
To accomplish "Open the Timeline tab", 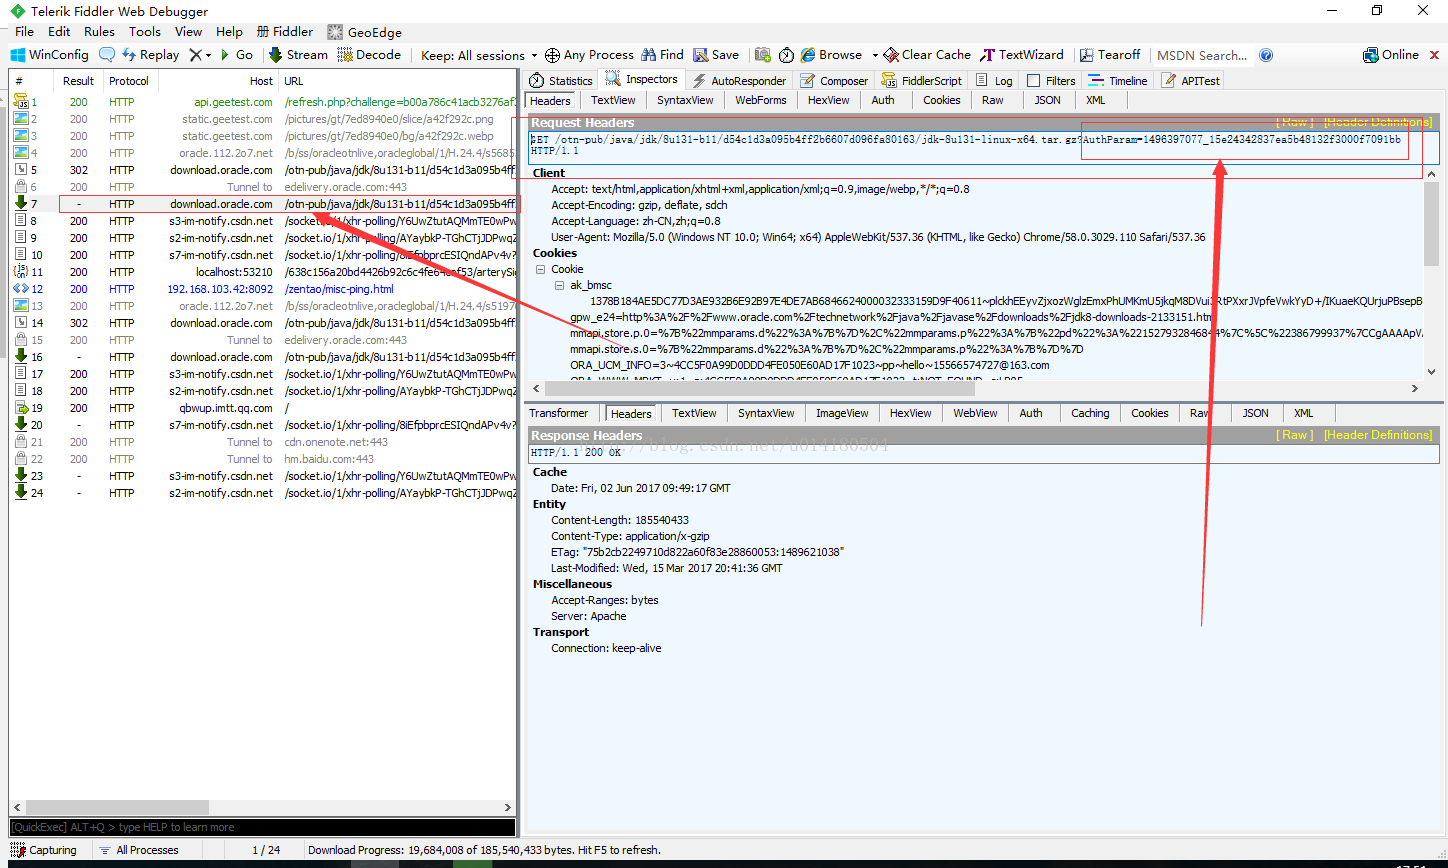I will tap(1118, 81).
